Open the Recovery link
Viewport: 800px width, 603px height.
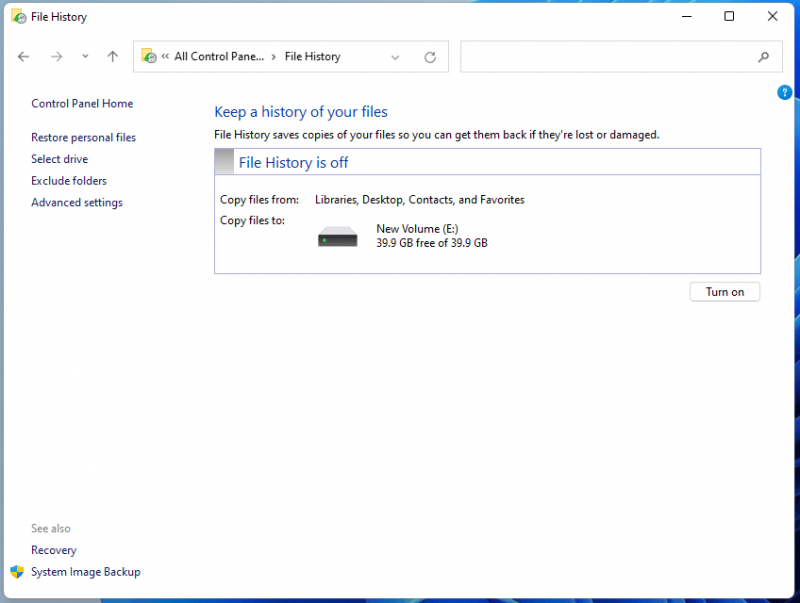tap(54, 550)
